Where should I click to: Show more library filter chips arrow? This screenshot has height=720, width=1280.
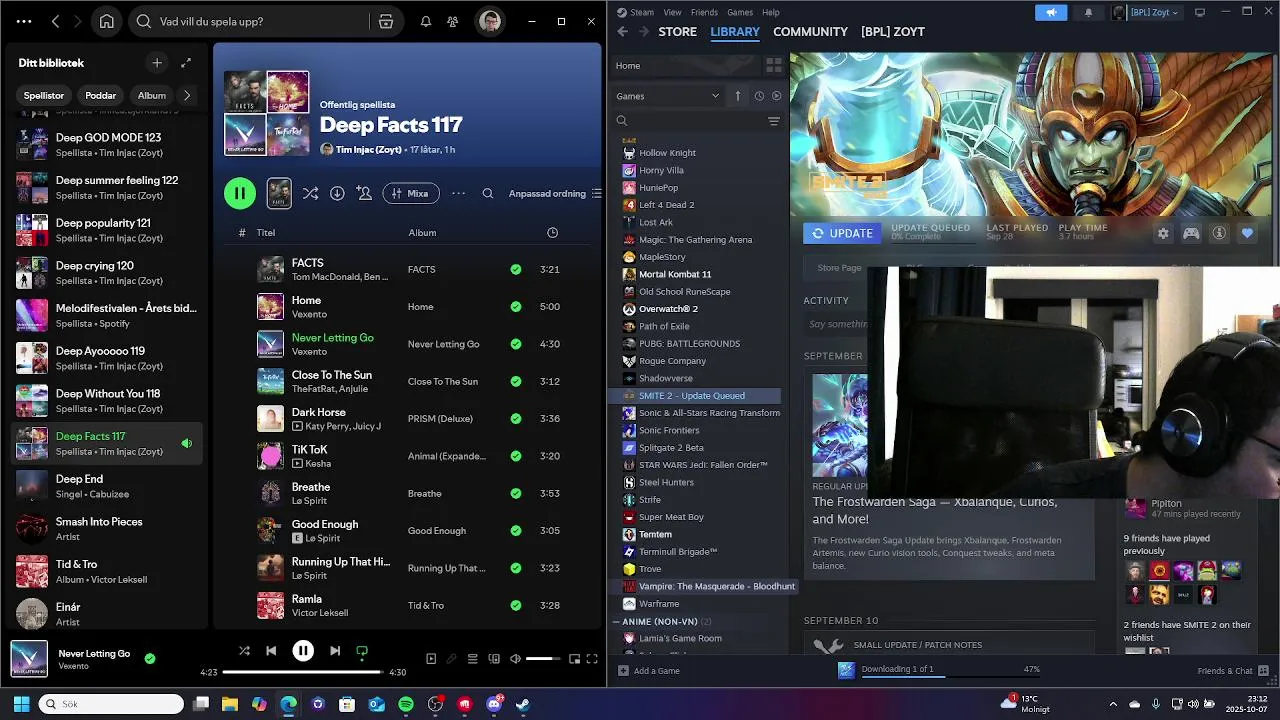coord(186,95)
